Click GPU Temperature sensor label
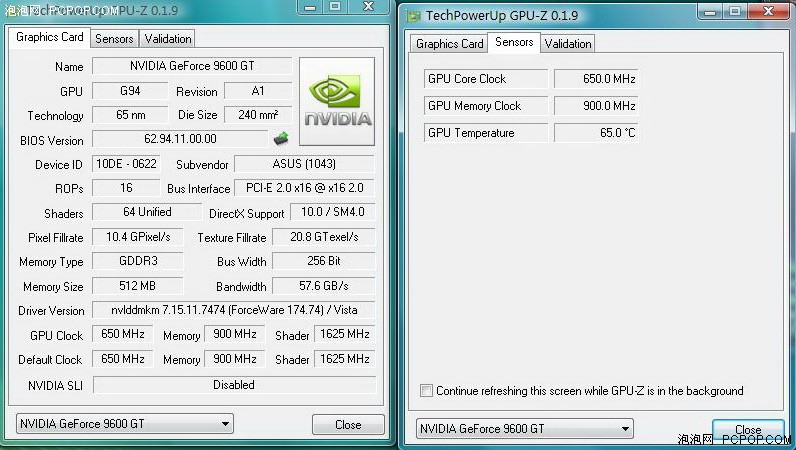 [x=486, y=133]
